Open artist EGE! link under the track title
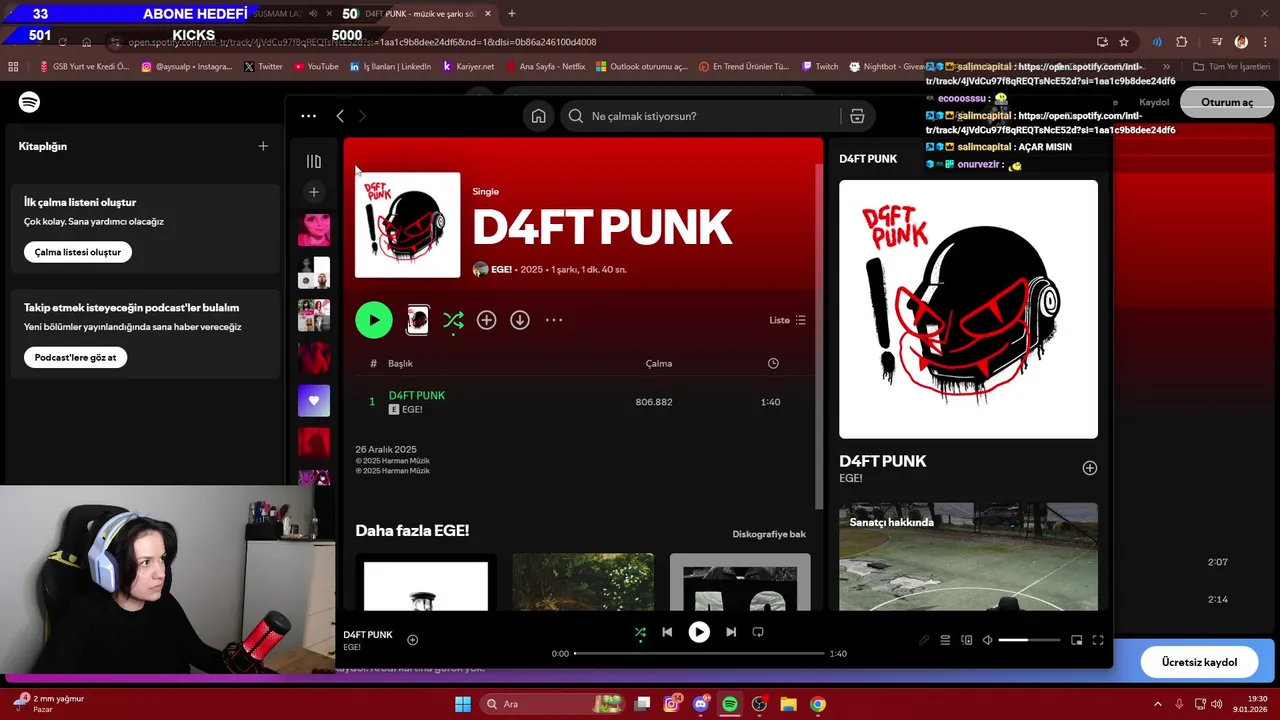The width and height of the screenshot is (1280, 720). click(x=412, y=410)
